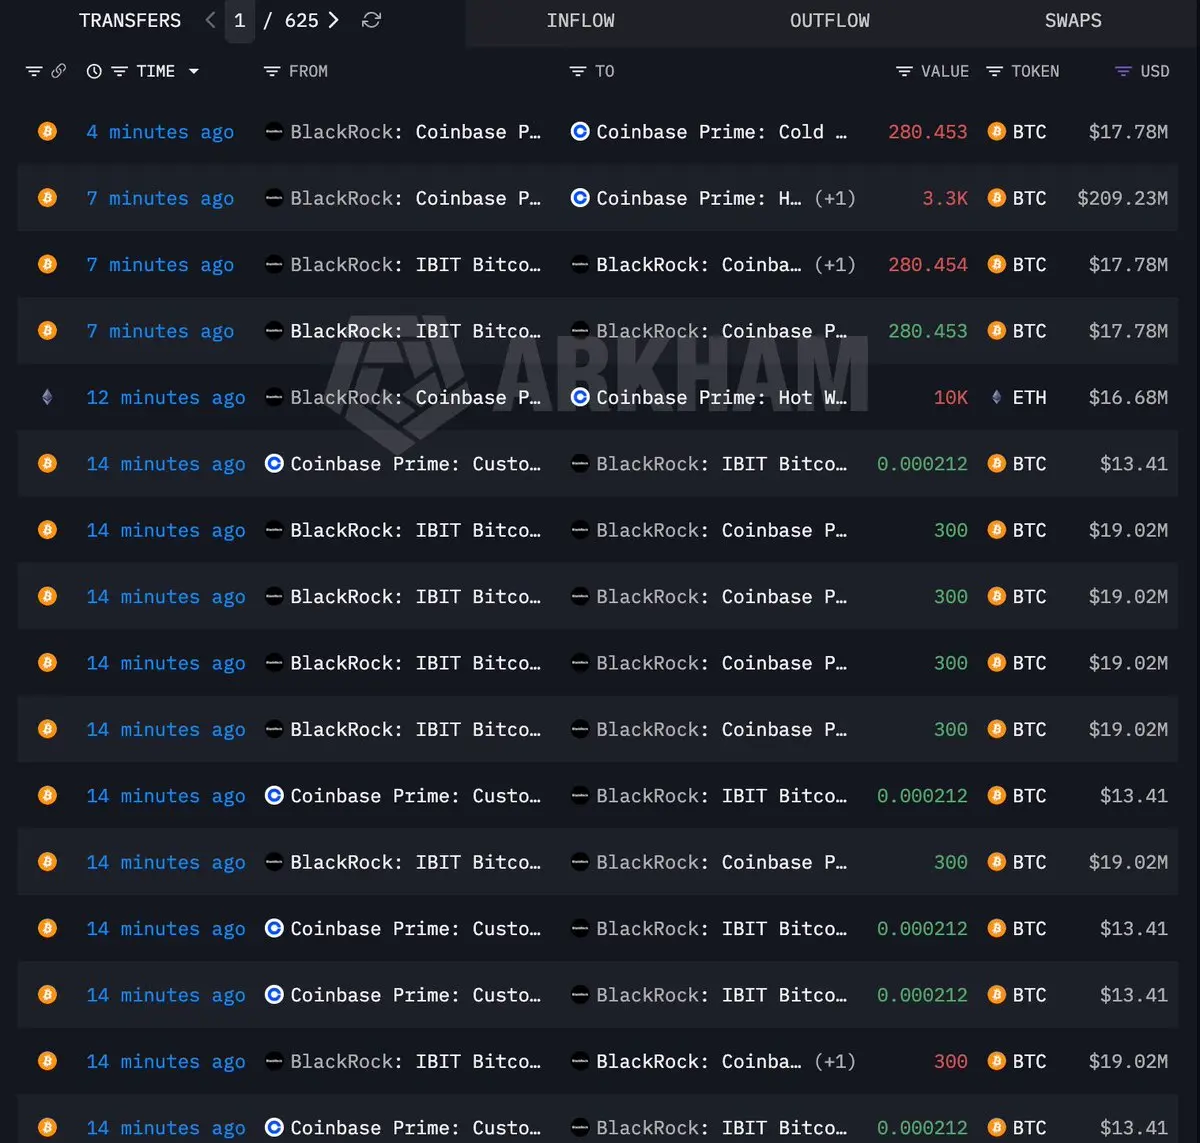Click the Bitcoin icon in the 4 minutes ago row
The image size is (1200, 1143).
(x=47, y=131)
